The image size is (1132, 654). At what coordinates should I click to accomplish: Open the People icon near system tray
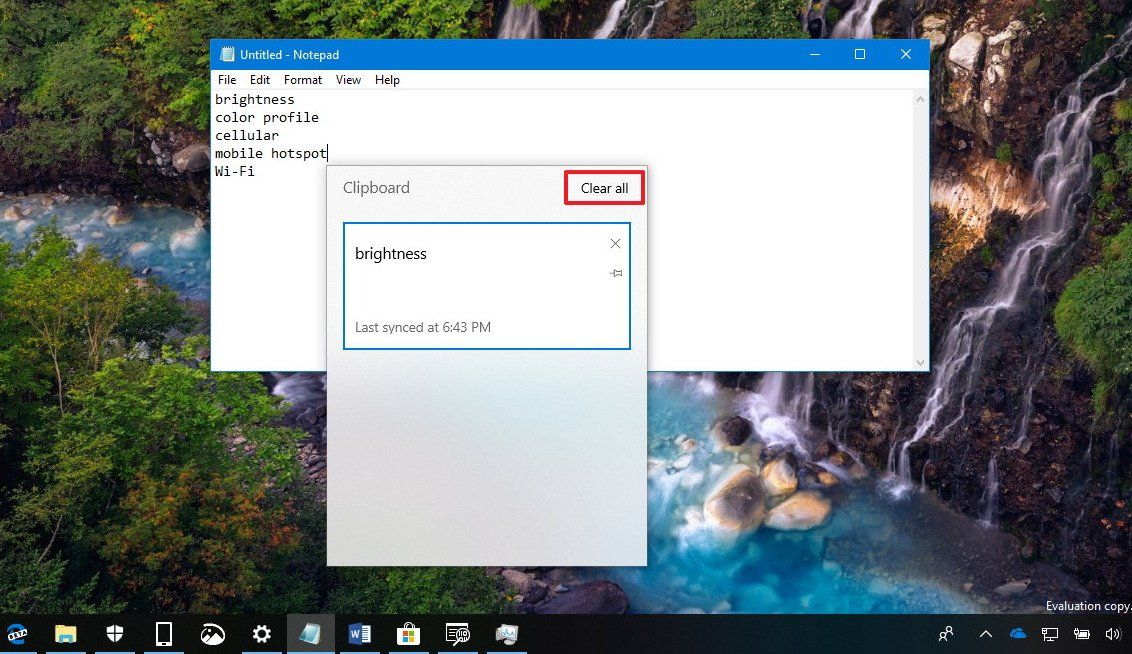(x=944, y=633)
